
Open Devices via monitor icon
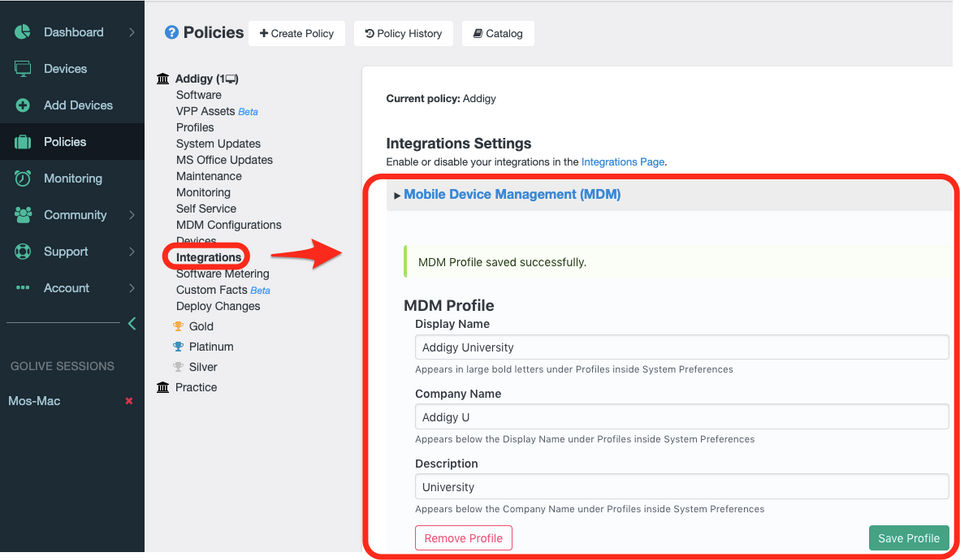(23, 69)
